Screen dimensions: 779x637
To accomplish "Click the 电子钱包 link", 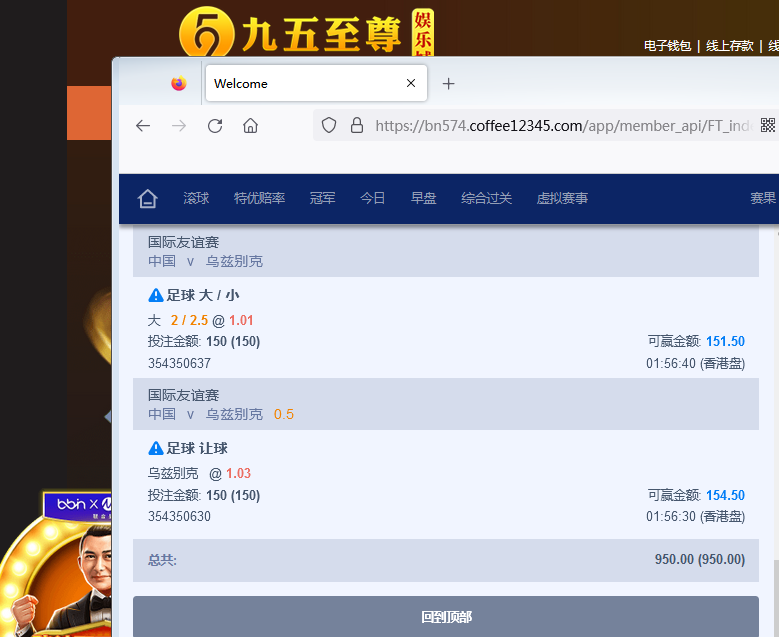I will [x=667, y=46].
